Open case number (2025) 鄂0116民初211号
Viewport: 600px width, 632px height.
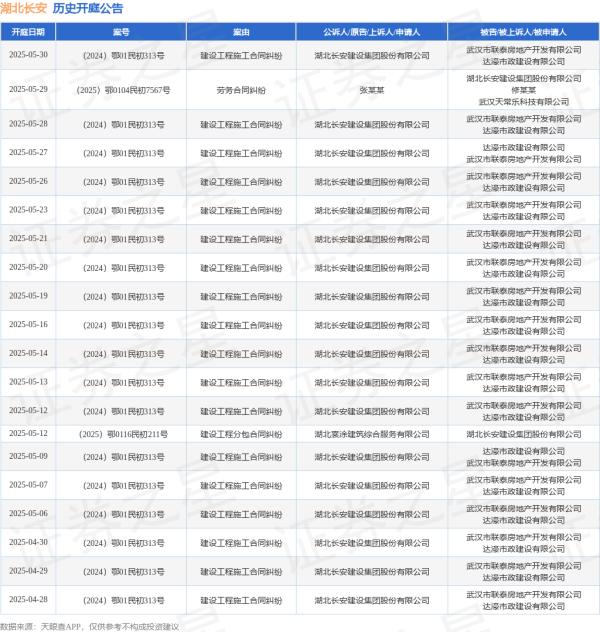click(x=122, y=435)
